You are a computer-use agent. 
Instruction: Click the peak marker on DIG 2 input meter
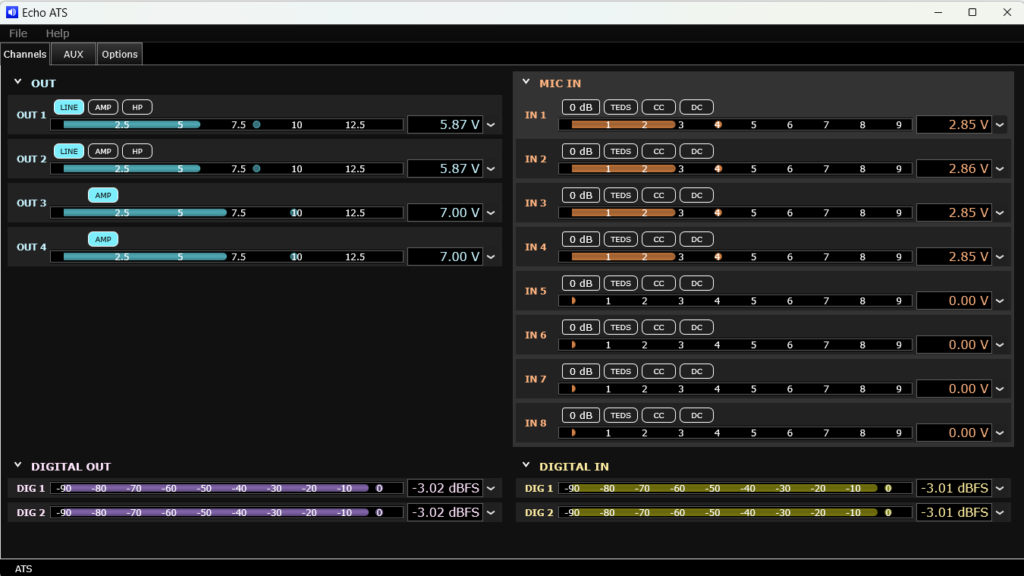pyautogui.click(x=888, y=512)
